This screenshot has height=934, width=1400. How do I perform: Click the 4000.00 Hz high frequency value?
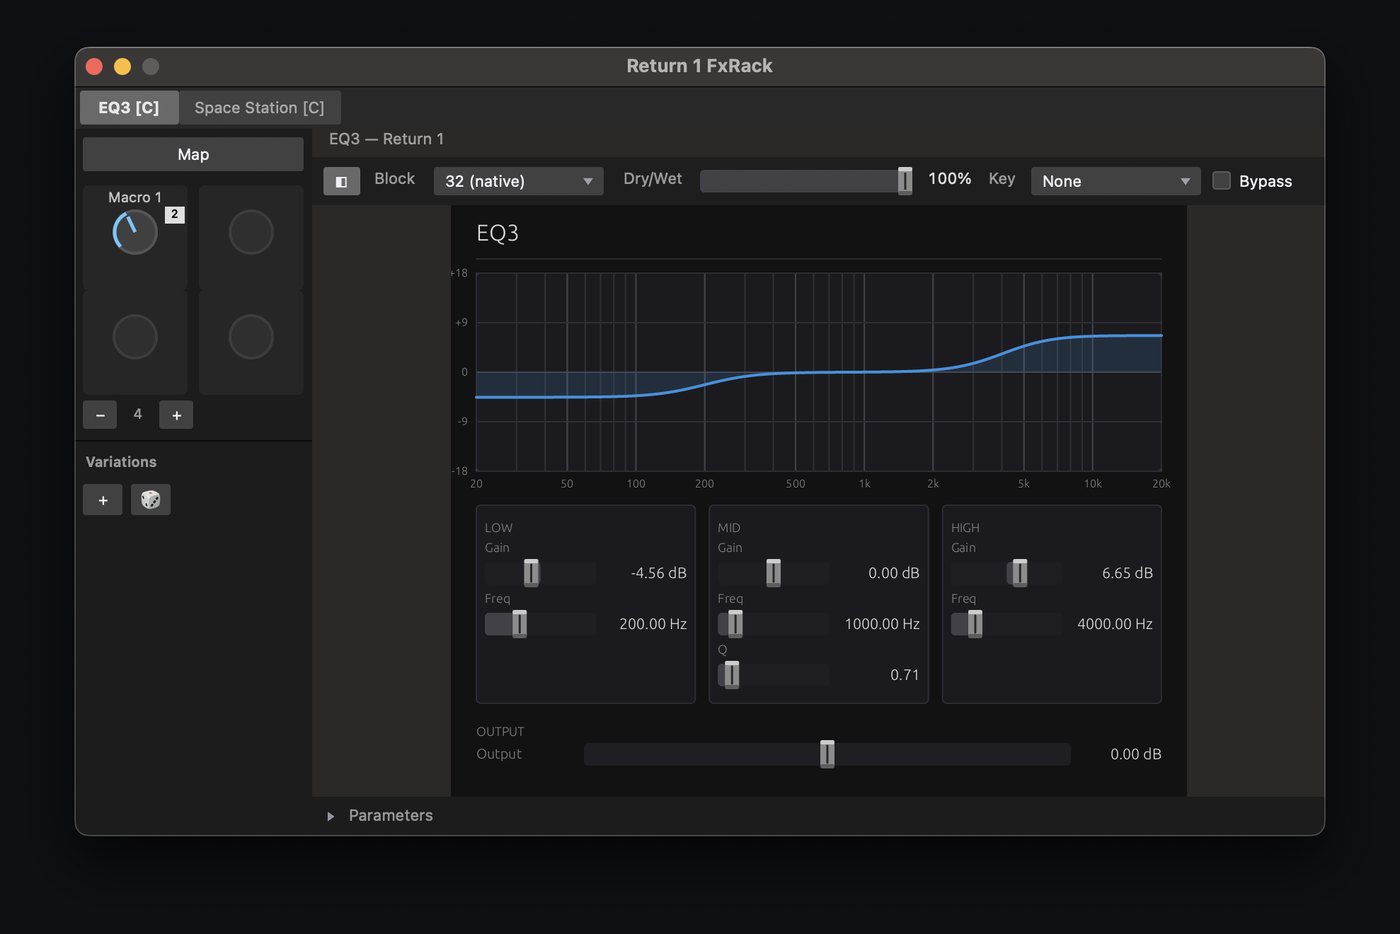pos(1115,624)
